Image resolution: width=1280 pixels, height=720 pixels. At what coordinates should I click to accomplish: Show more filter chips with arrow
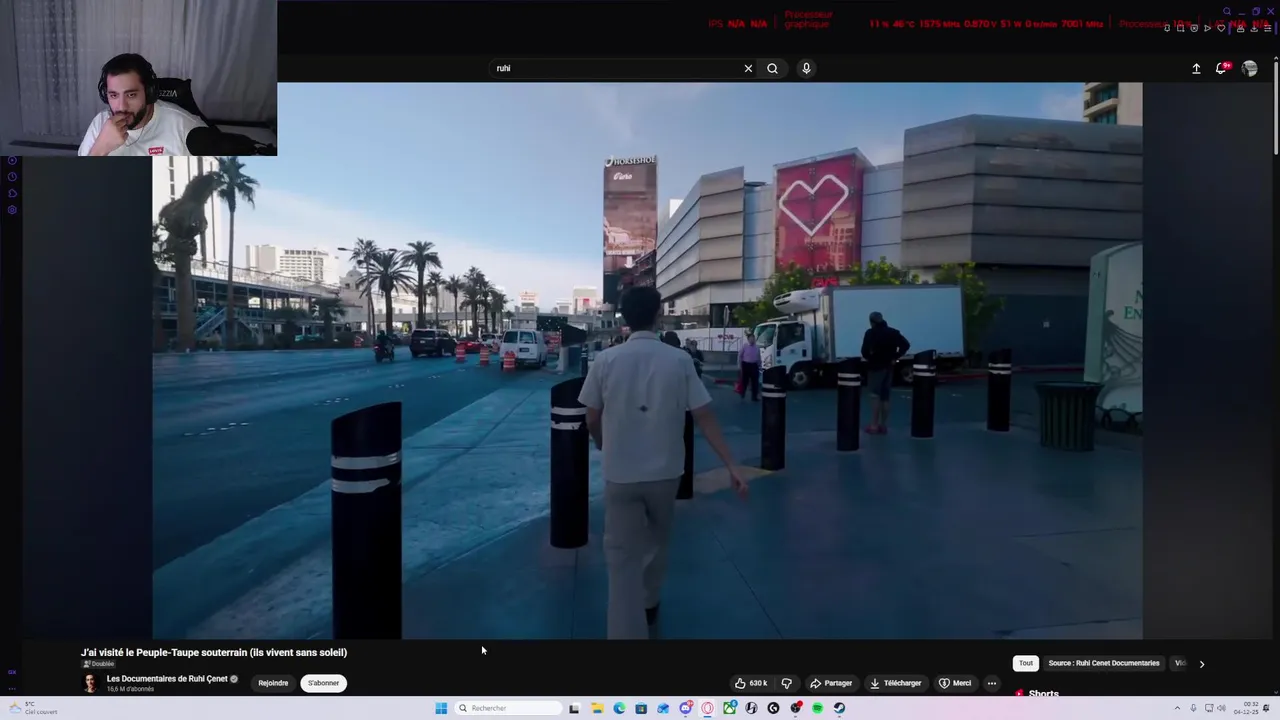[1202, 664]
